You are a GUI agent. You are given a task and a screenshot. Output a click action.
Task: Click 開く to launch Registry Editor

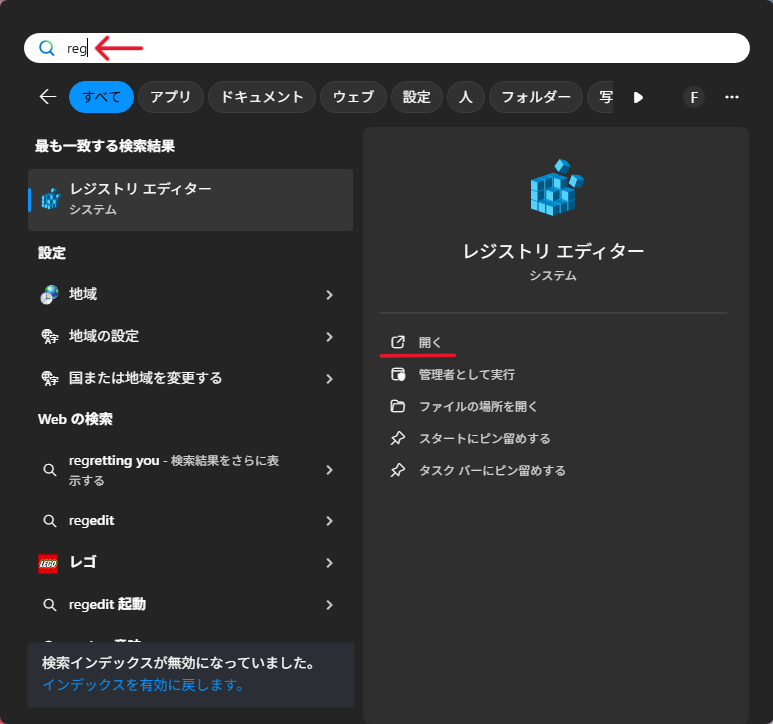(430, 343)
